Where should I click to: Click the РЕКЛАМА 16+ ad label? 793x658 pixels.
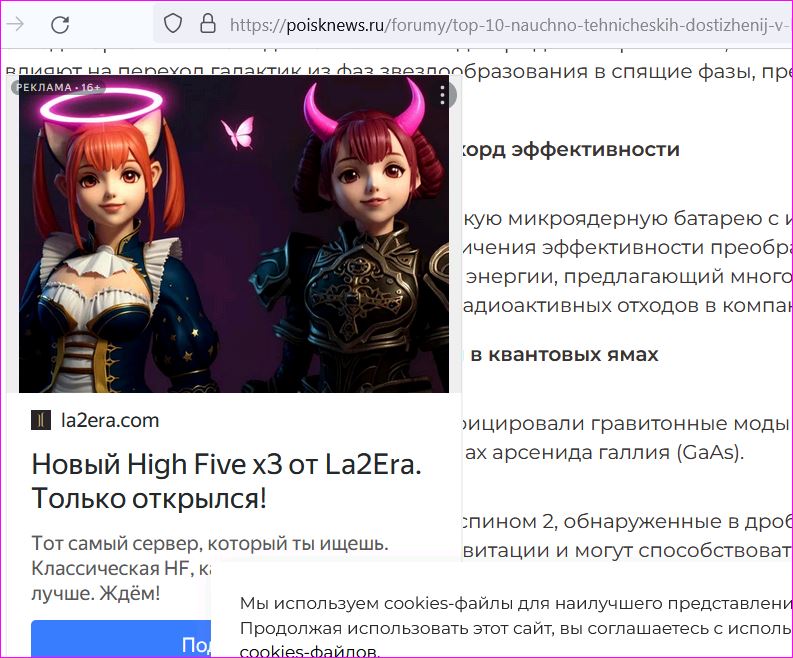(58, 87)
